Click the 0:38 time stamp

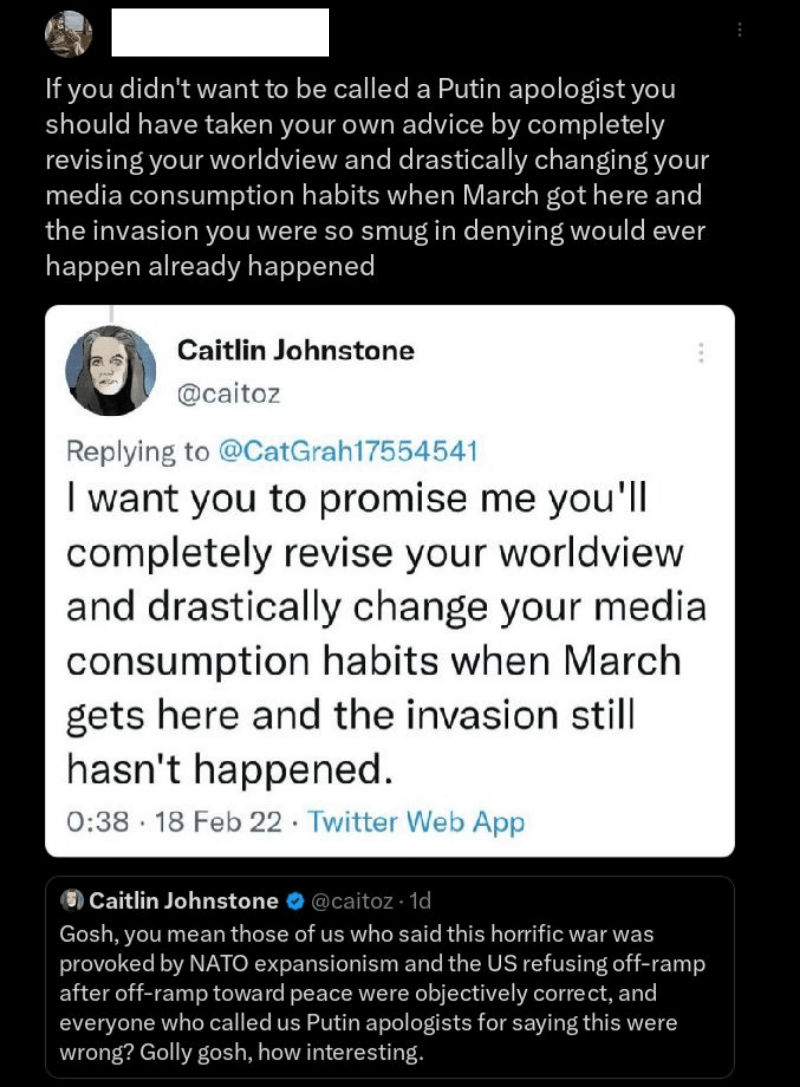pos(94,822)
